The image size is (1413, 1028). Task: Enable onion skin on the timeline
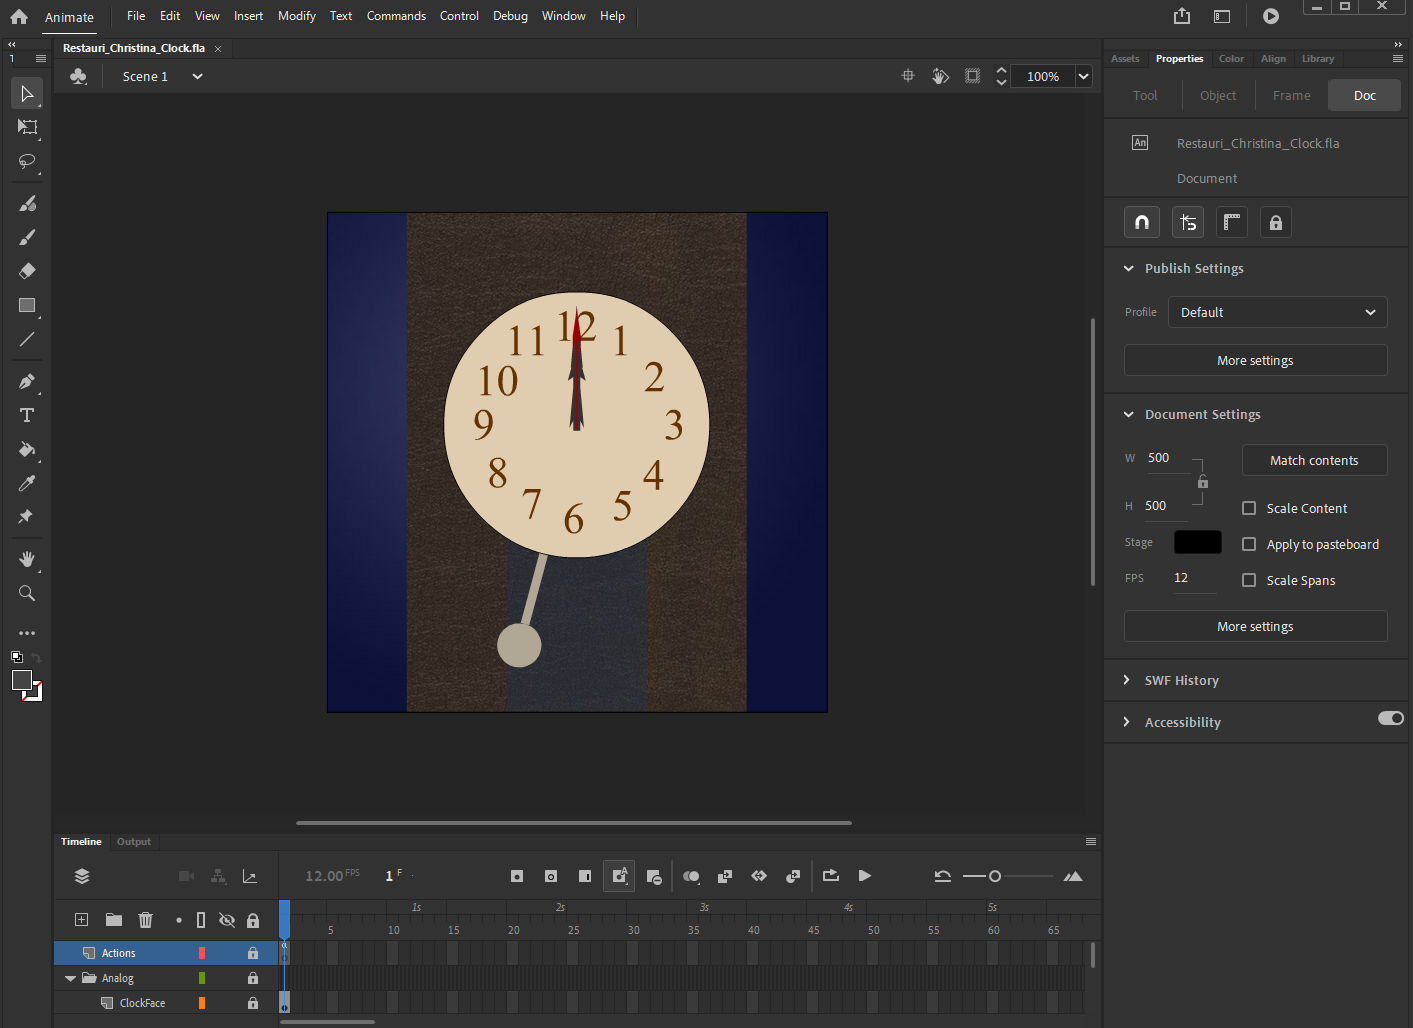point(691,876)
